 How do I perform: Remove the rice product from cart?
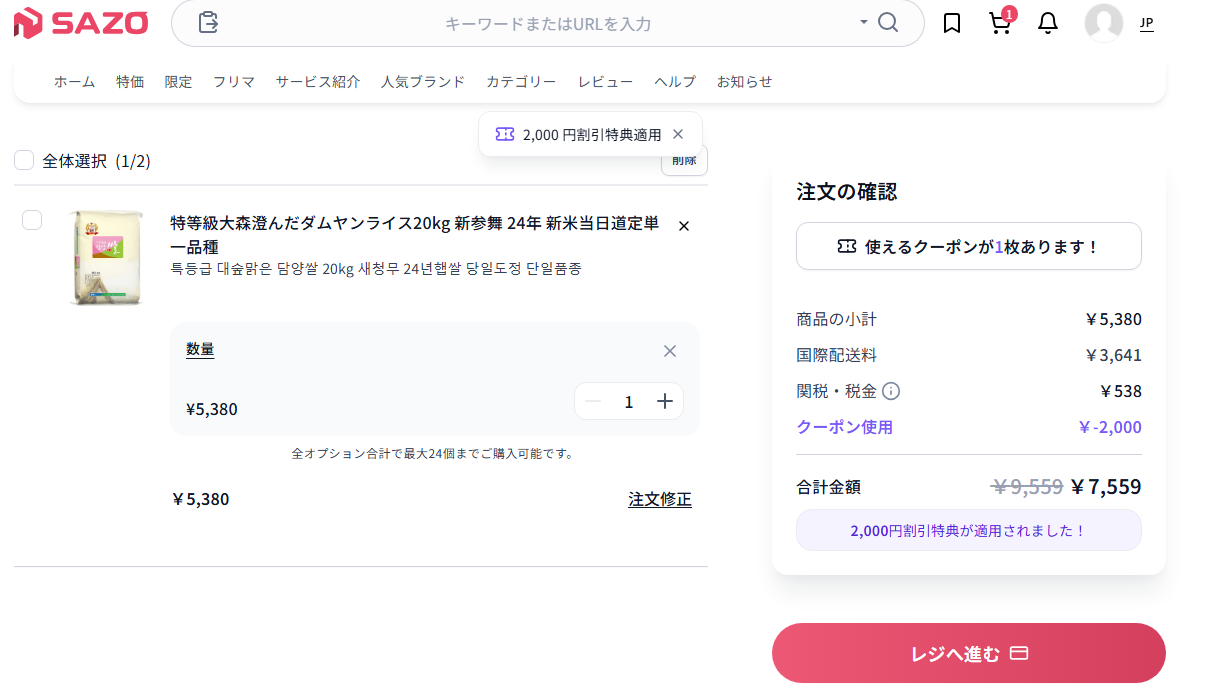click(x=684, y=226)
